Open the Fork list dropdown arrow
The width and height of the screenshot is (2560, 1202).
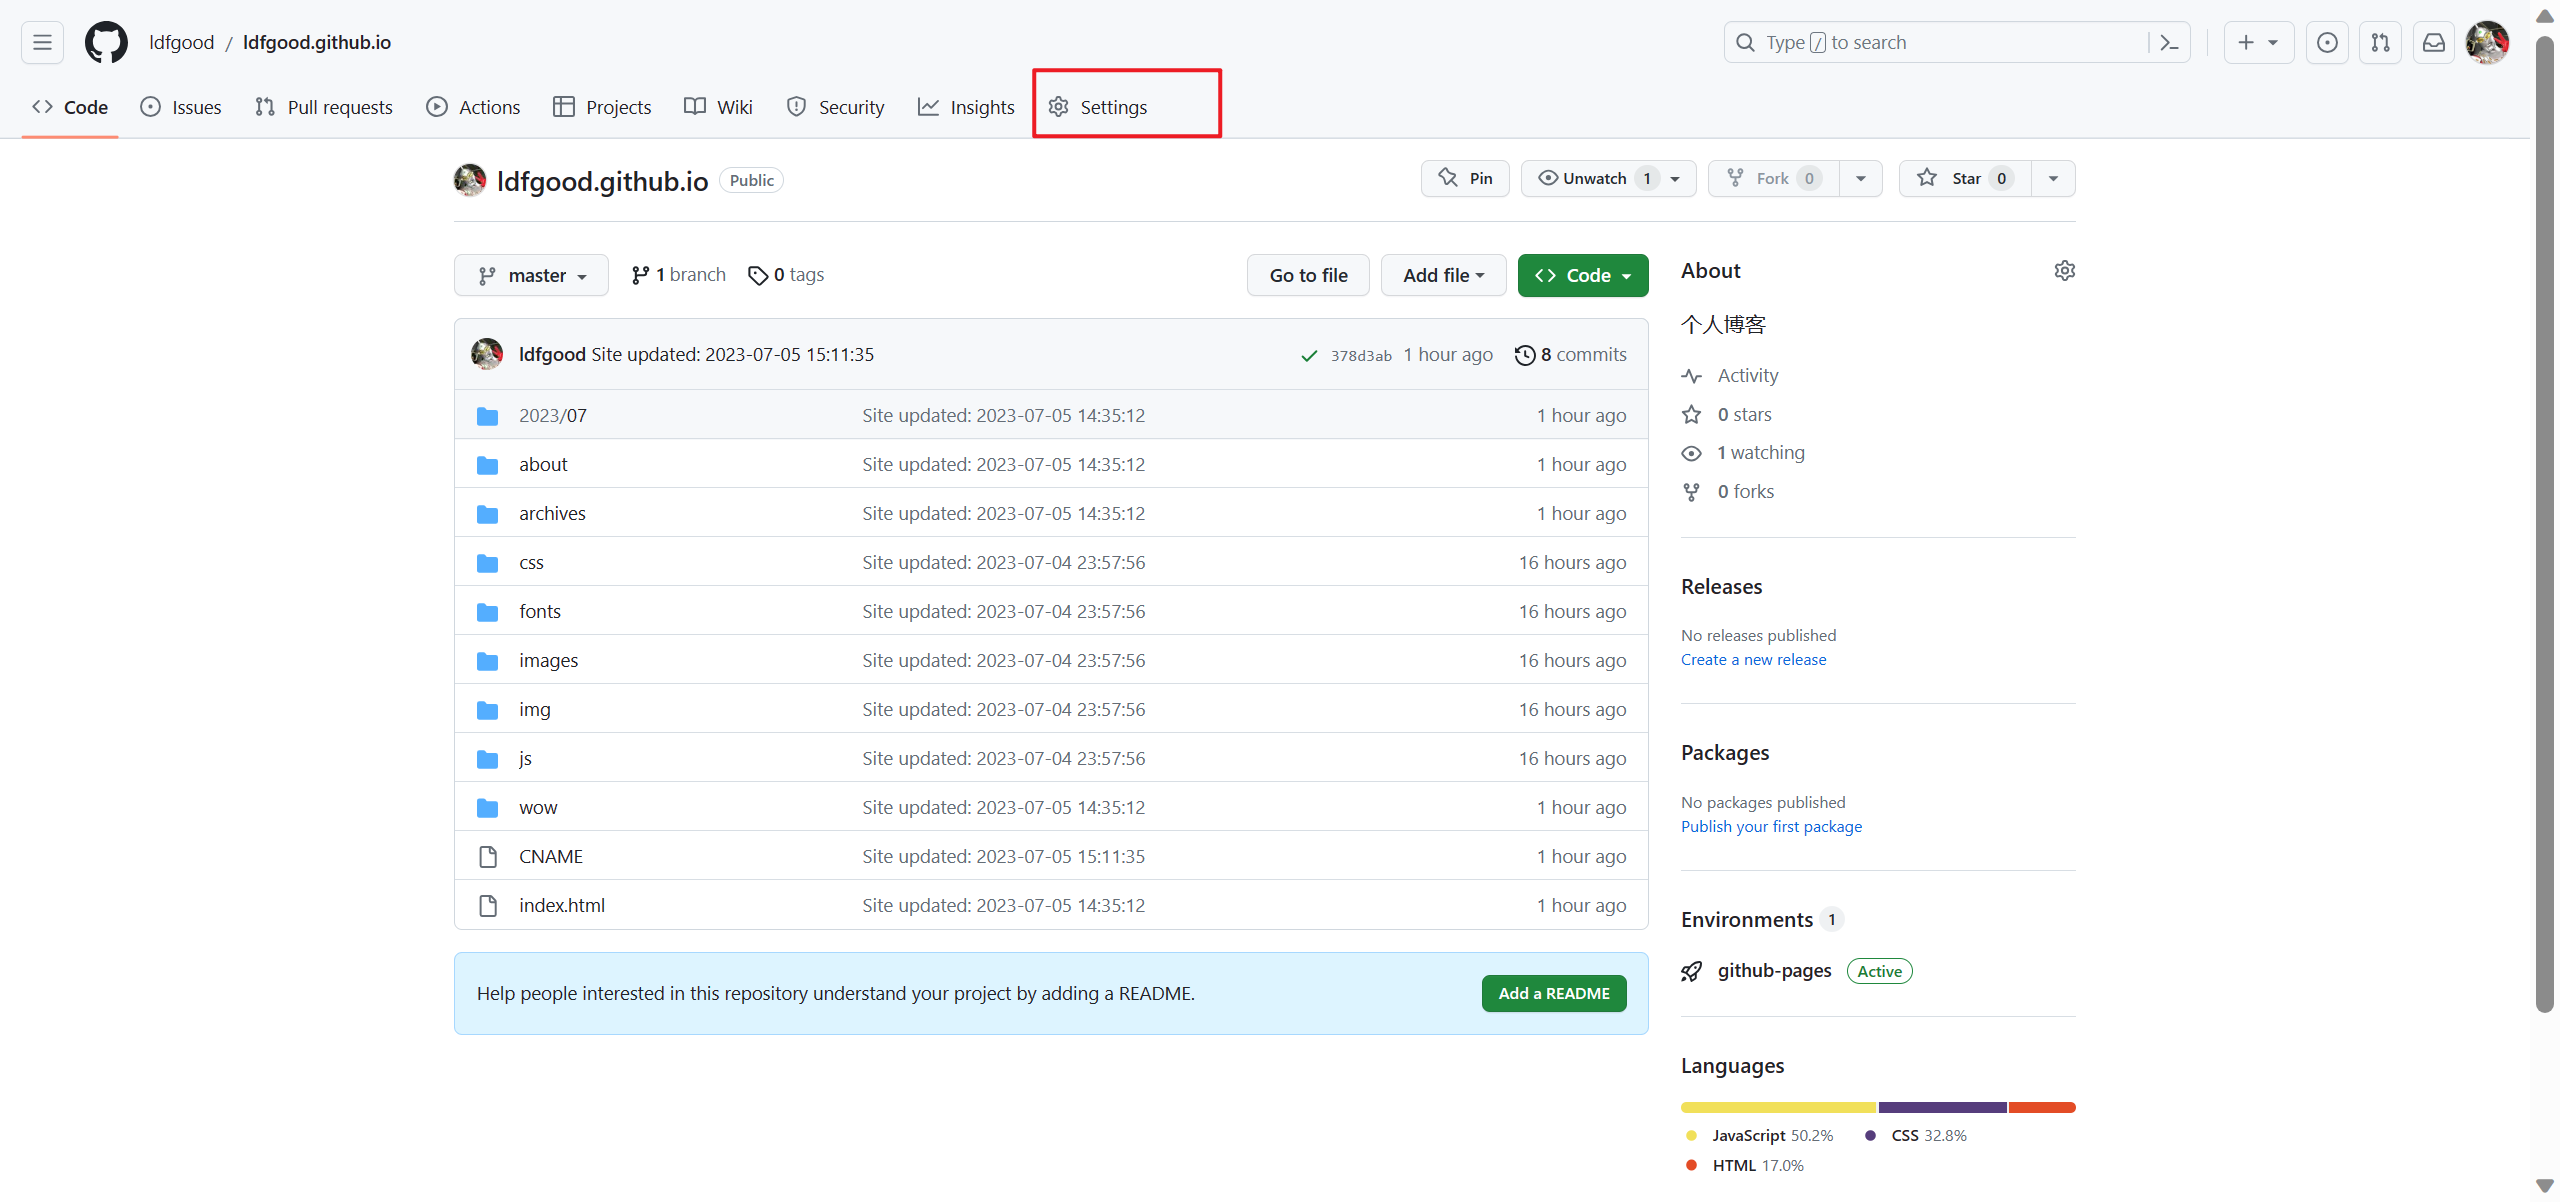click(1861, 178)
